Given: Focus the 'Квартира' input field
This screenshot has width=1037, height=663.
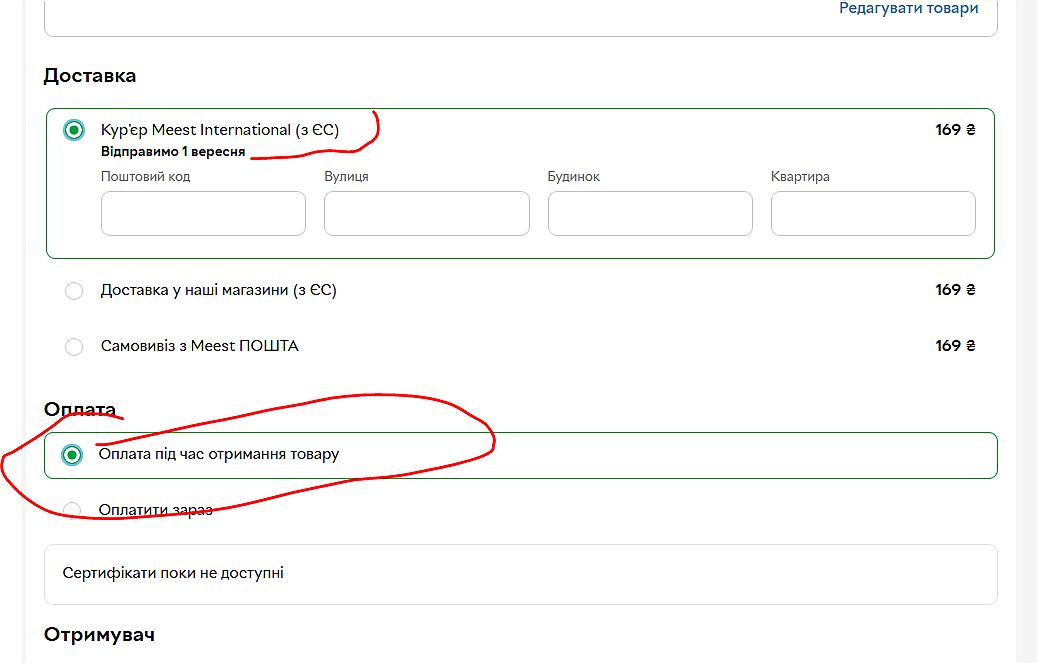Looking at the screenshot, I should click(x=873, y=214).
